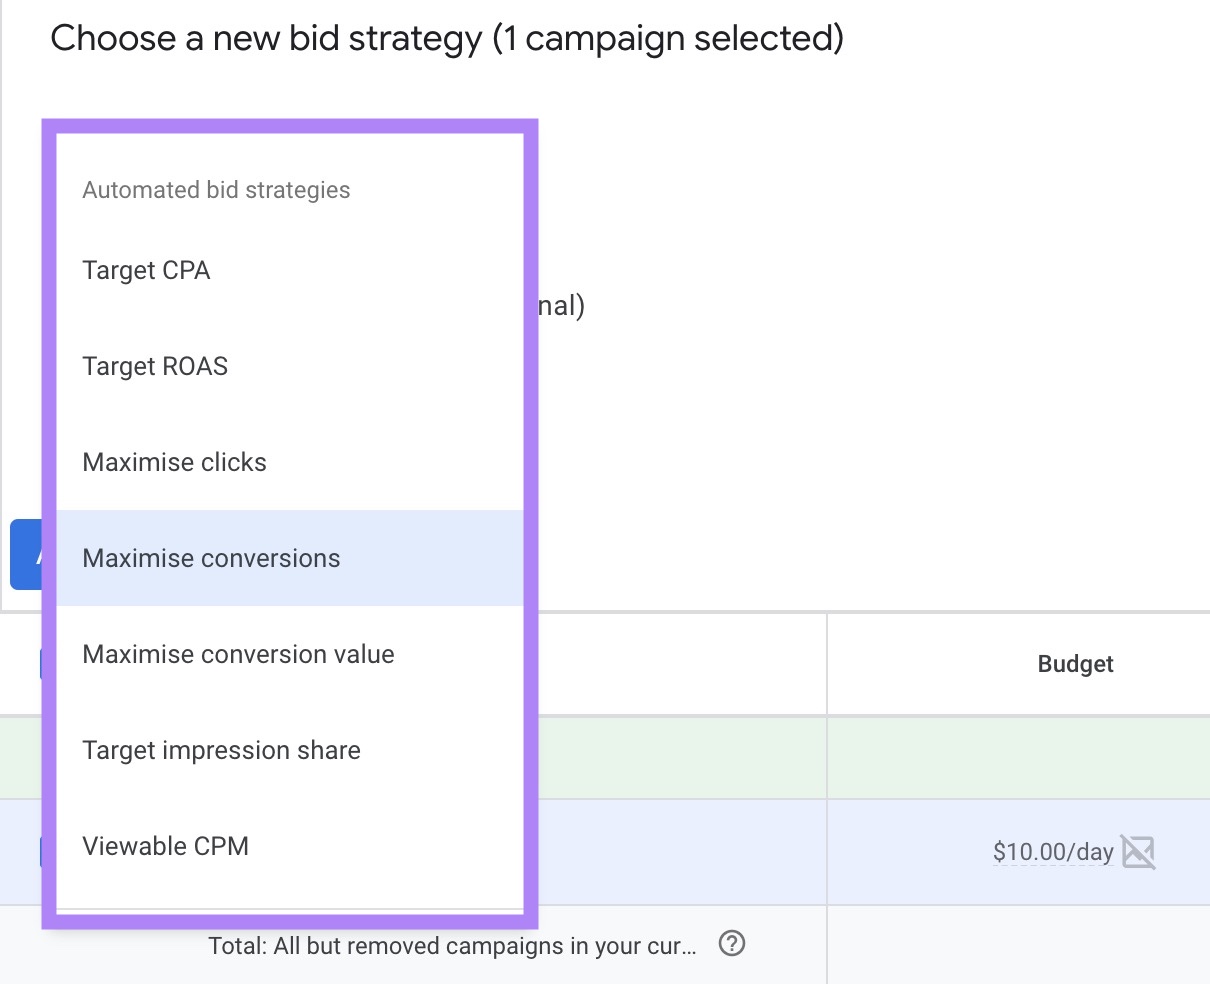The height and width of the screenshot is (984, 1210).
Task: Select Target impression share strategy
Action: [x=222, y=750]
